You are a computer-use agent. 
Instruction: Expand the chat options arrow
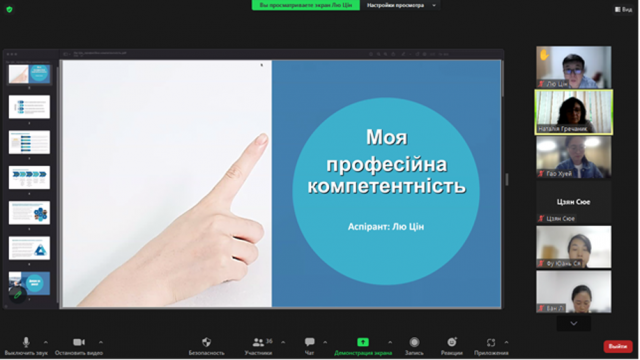pyautogui.click(x=325, y=342)
